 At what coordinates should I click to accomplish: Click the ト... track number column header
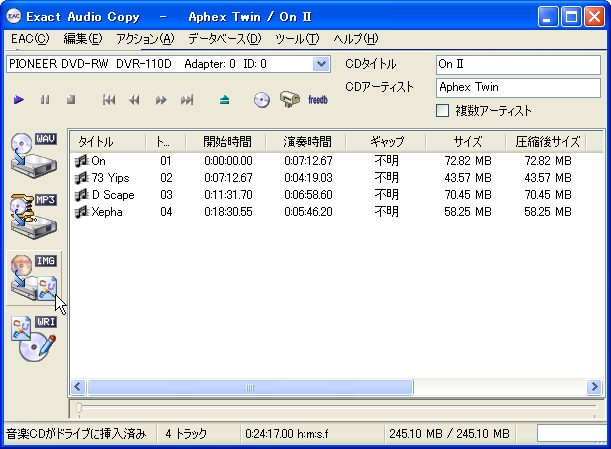point(166,141)
